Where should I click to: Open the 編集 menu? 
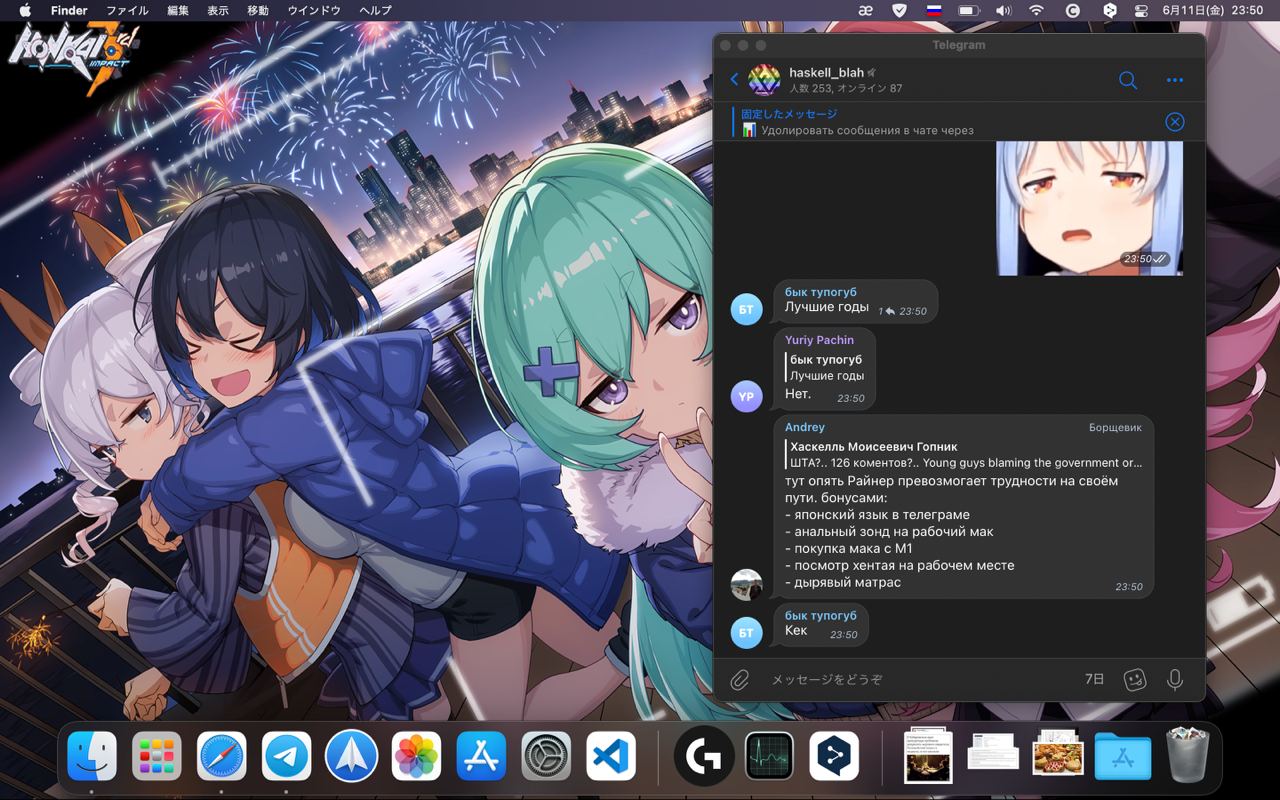[x=178, y=10]
